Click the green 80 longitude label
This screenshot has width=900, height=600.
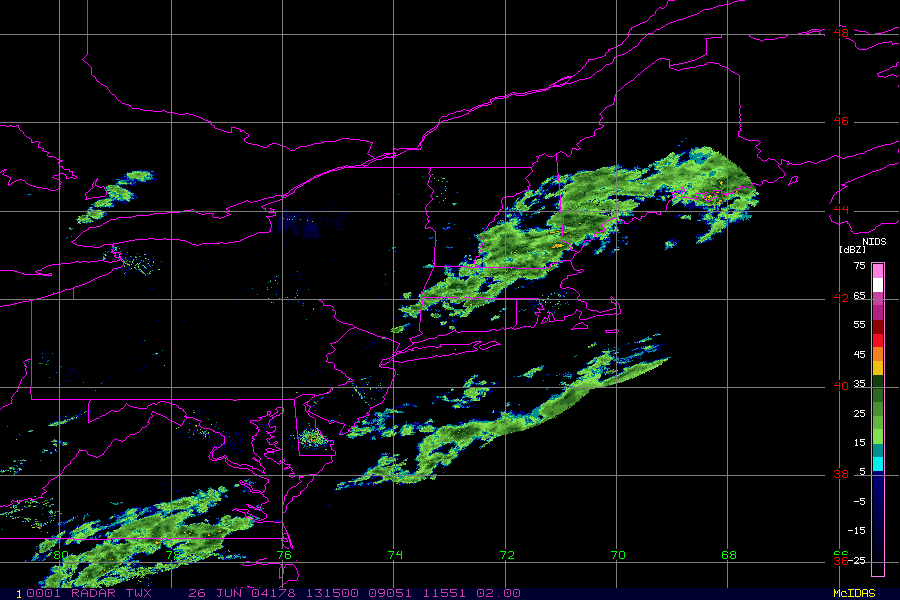point(60,555)
